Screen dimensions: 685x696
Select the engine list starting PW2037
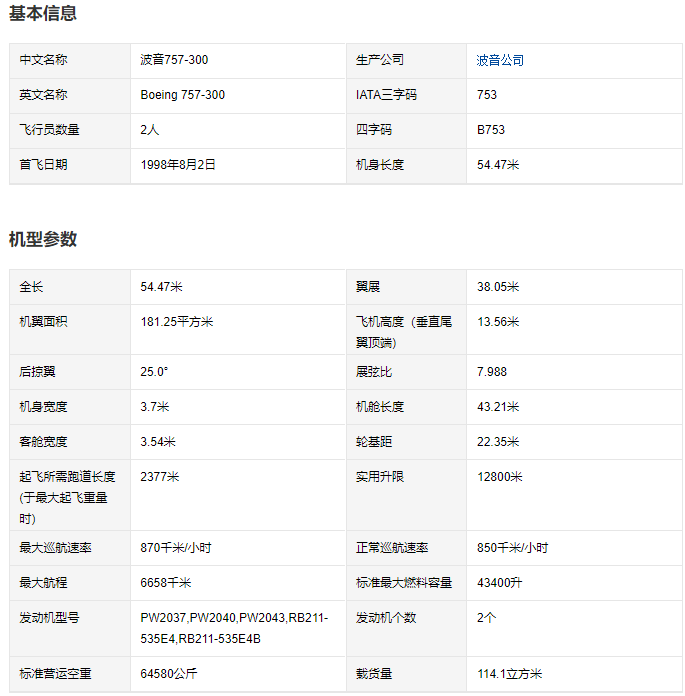coord(234,628)
